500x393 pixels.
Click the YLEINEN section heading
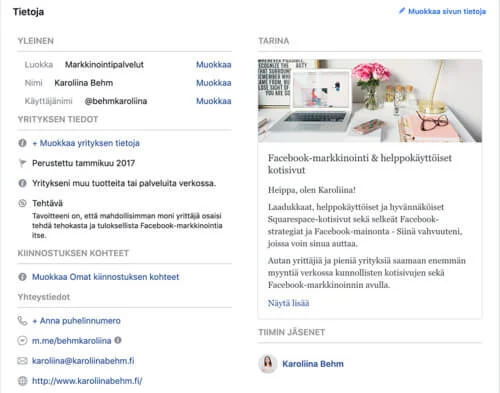point(36,41)
